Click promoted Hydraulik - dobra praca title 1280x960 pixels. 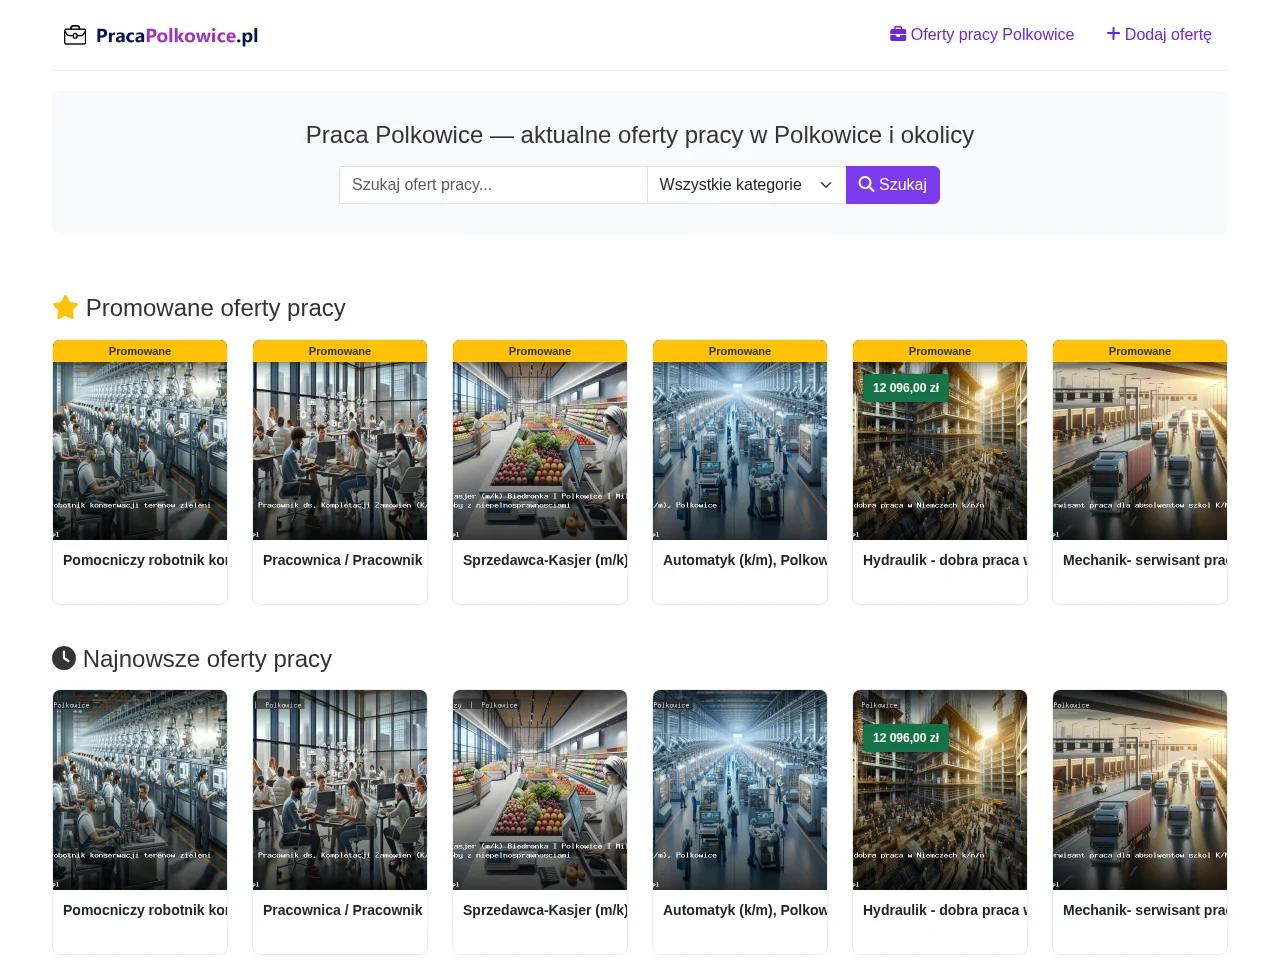945,560
